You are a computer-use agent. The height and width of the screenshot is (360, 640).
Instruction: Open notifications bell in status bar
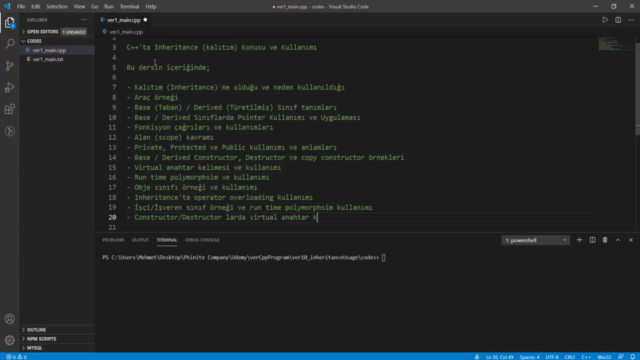(632, 357)
